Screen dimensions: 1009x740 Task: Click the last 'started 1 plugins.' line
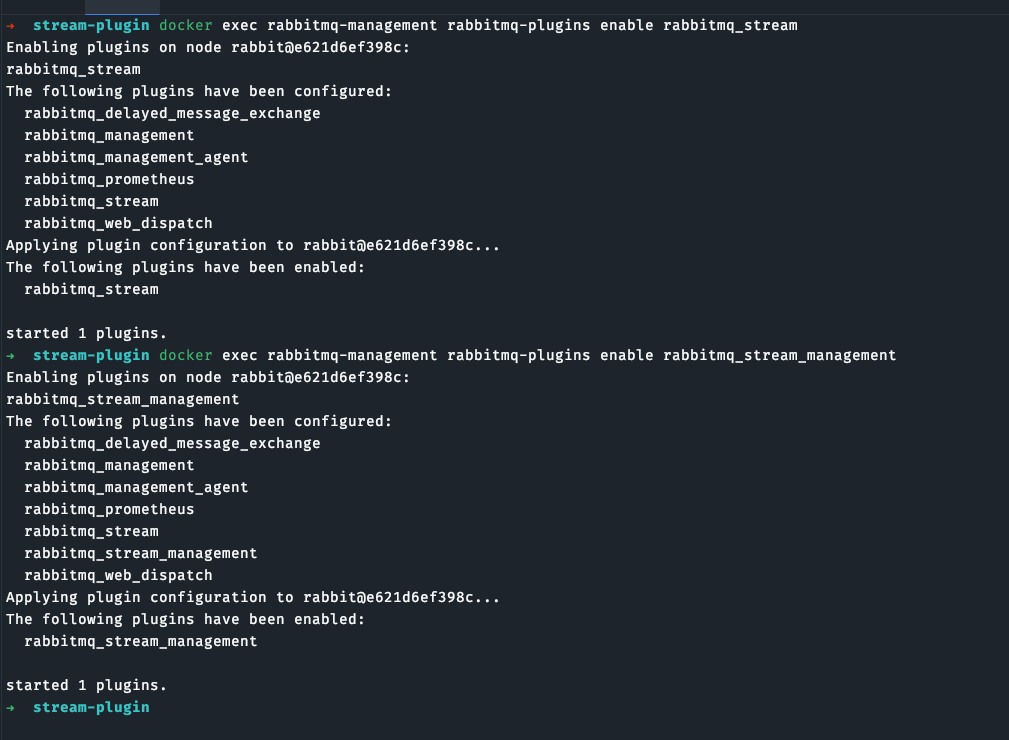pyautogui.click(x=86, y=685)
